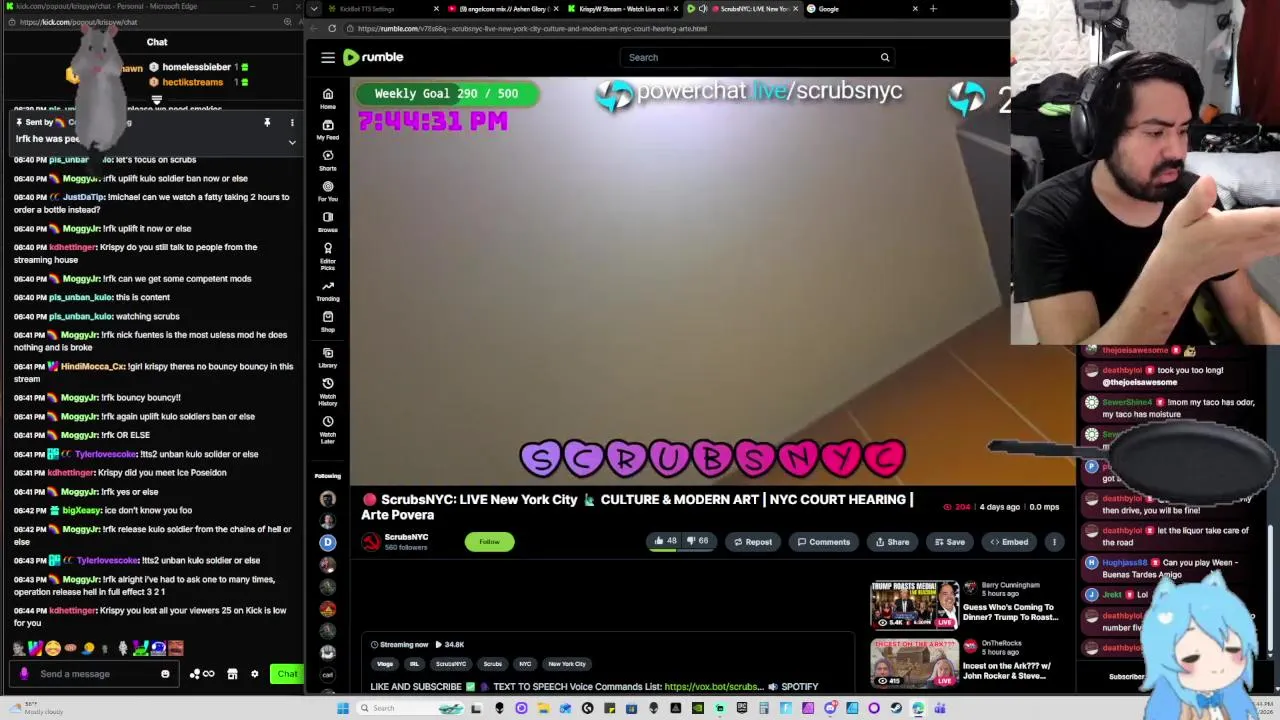Open the ScrubsNYC channel avatar
This screenshot has height=720, width=1280.
[x=371, y=541]
